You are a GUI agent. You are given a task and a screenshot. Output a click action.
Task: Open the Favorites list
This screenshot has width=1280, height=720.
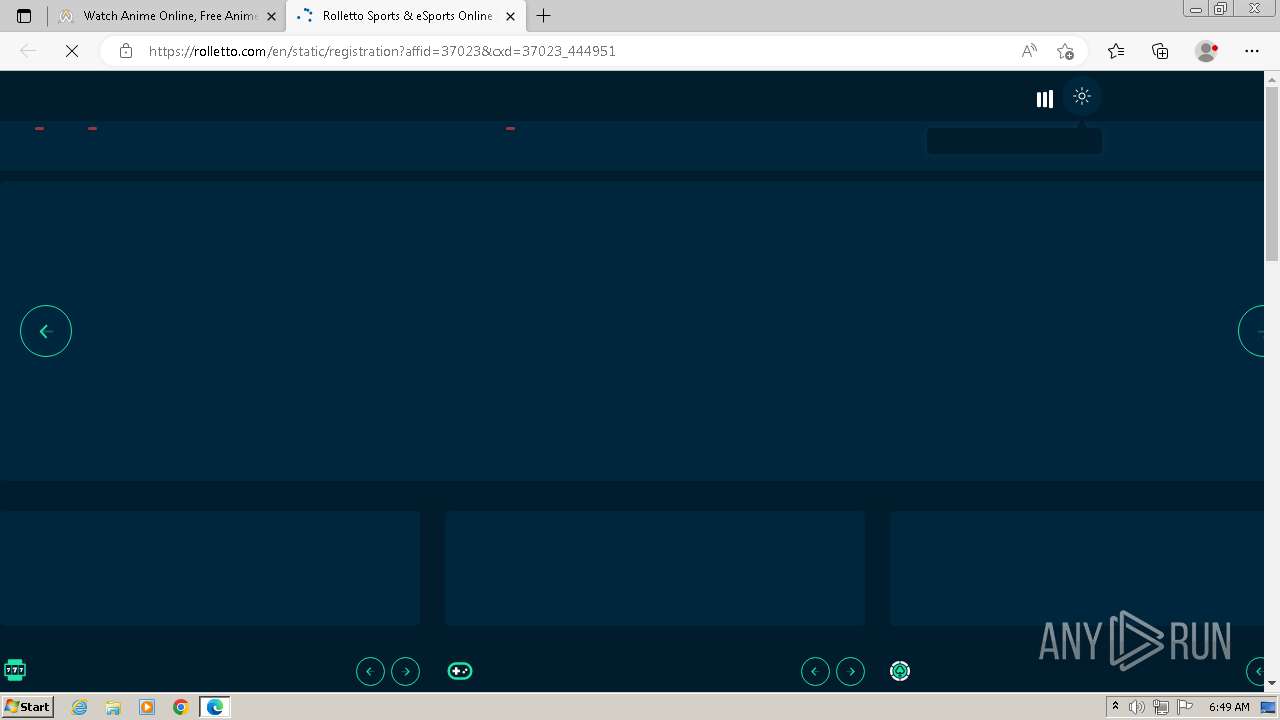(1116, 51)
